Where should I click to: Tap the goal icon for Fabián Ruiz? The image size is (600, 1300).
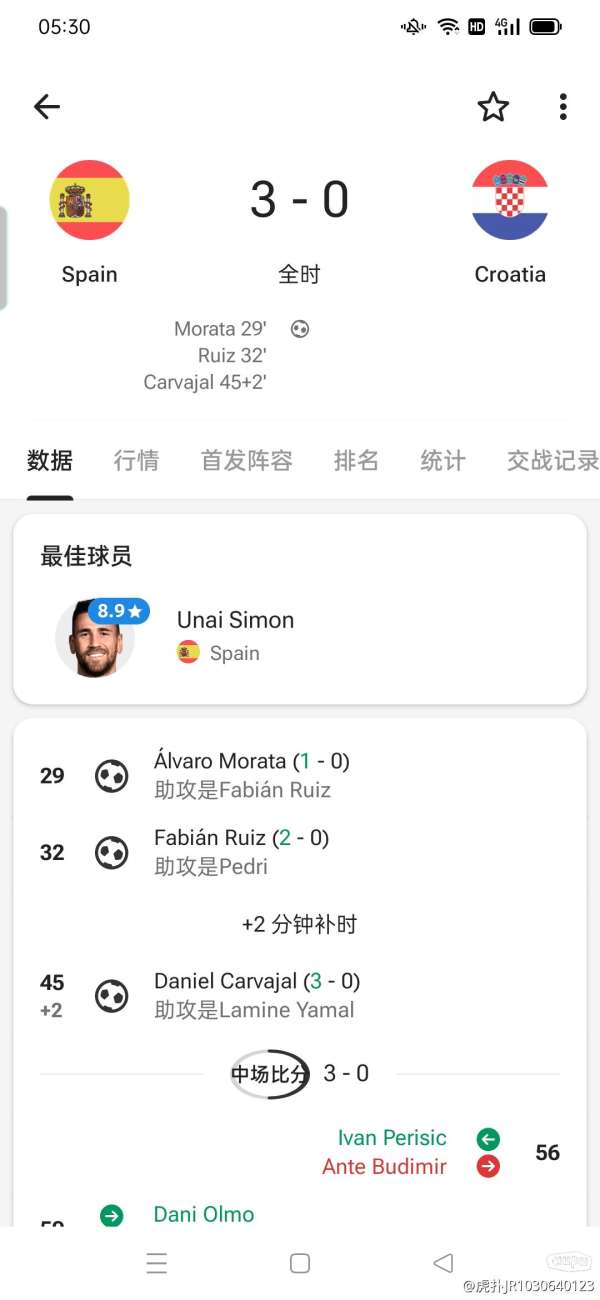click(x=111, y=852)
